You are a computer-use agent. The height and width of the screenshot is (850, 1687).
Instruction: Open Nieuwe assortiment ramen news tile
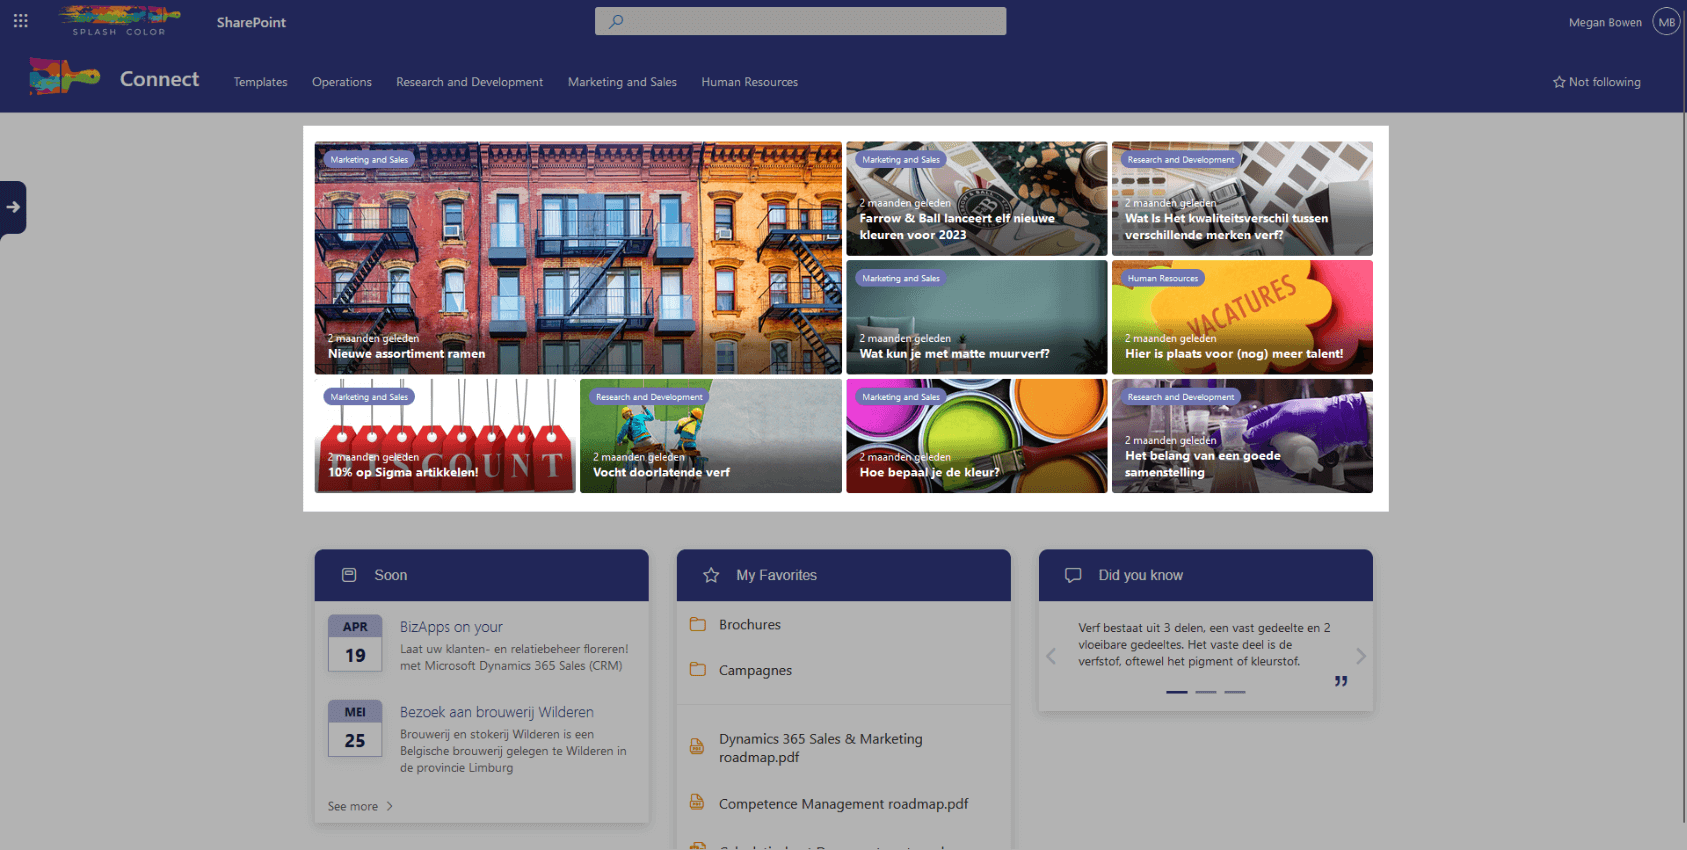[x=578, y=258]
